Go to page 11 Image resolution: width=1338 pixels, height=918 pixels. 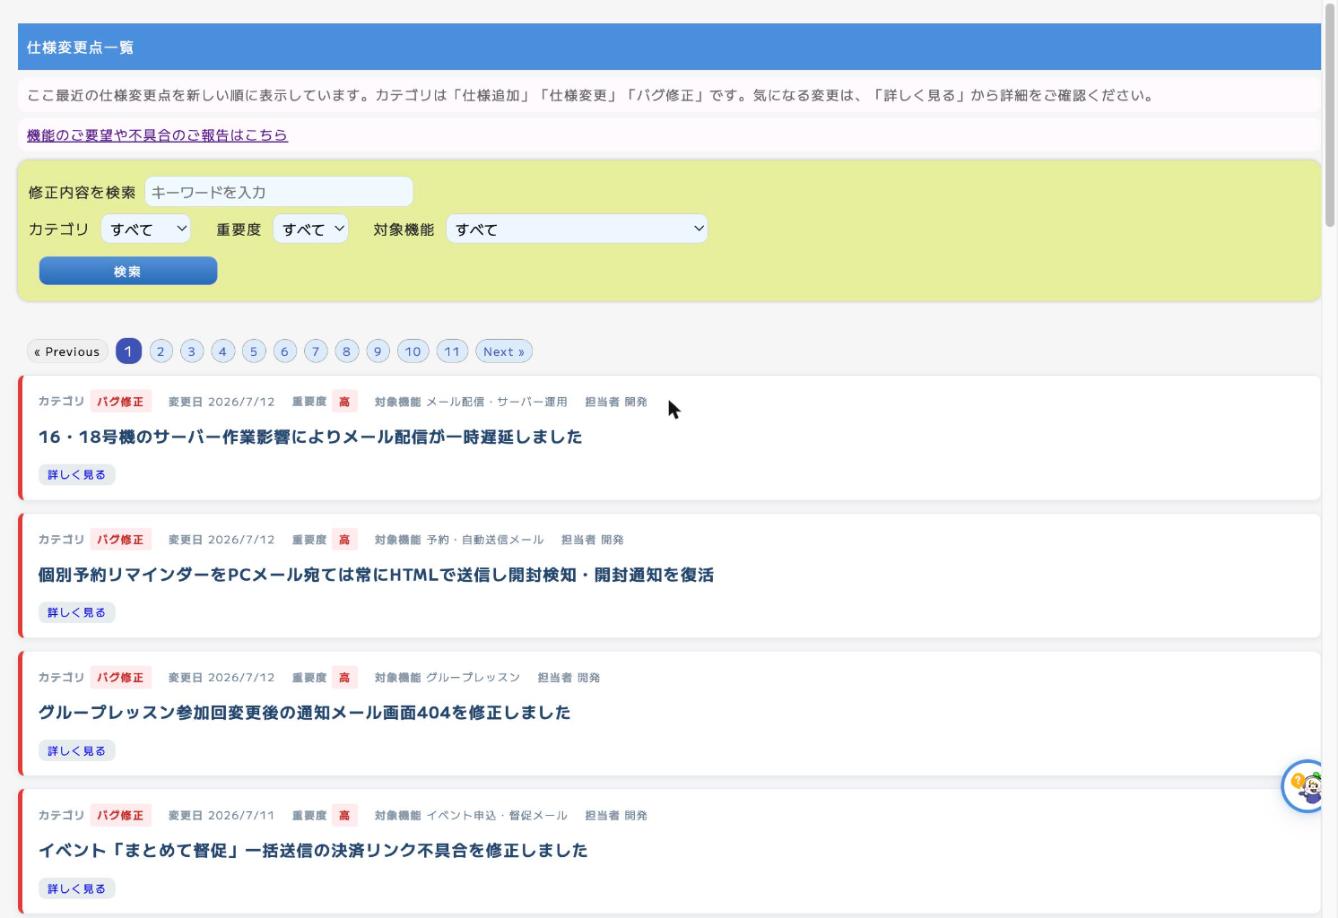452,351
